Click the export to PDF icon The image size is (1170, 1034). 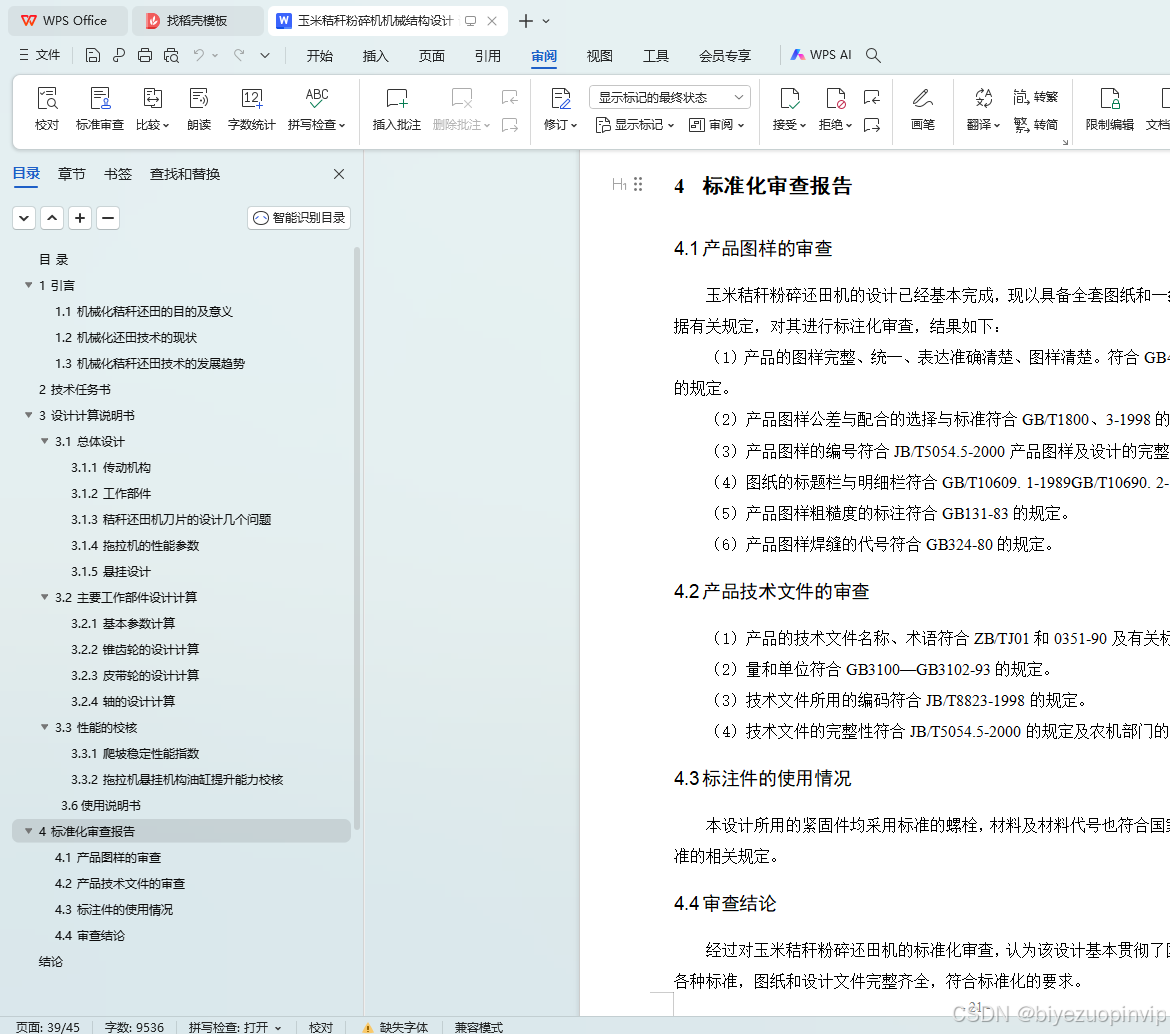119,55
